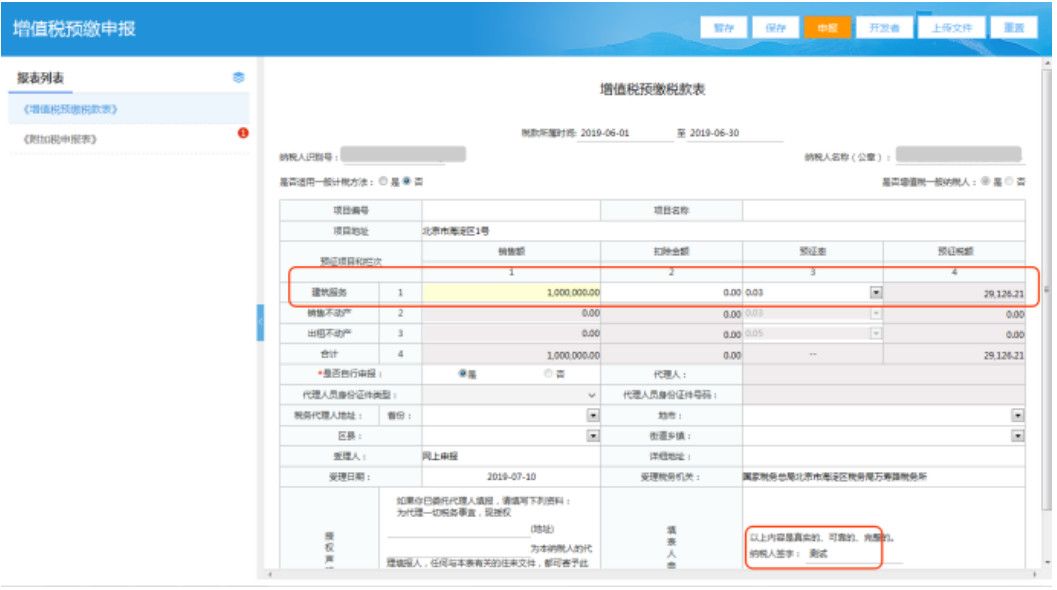
Task: Click the end date field 2019-06-30
Action: (735, 133)
